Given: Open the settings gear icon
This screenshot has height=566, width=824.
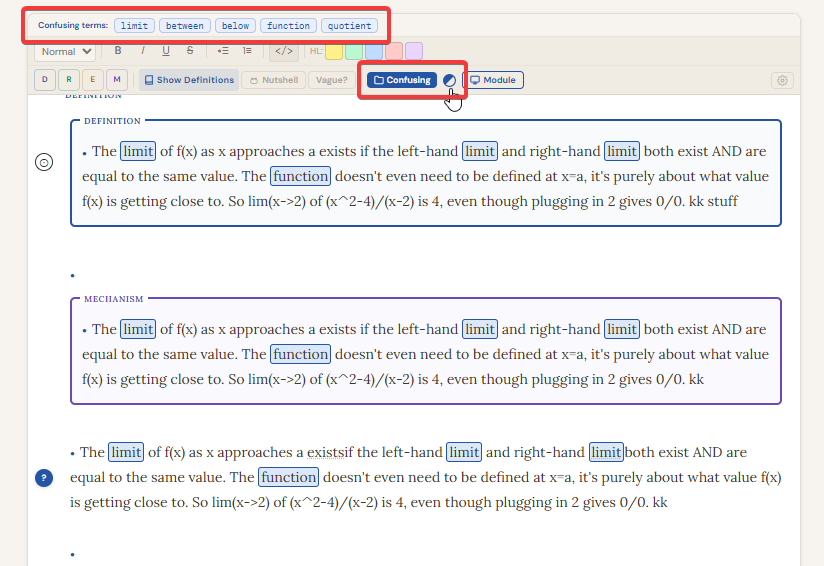Looking at the screenshot, I should [x=783, y=80].
